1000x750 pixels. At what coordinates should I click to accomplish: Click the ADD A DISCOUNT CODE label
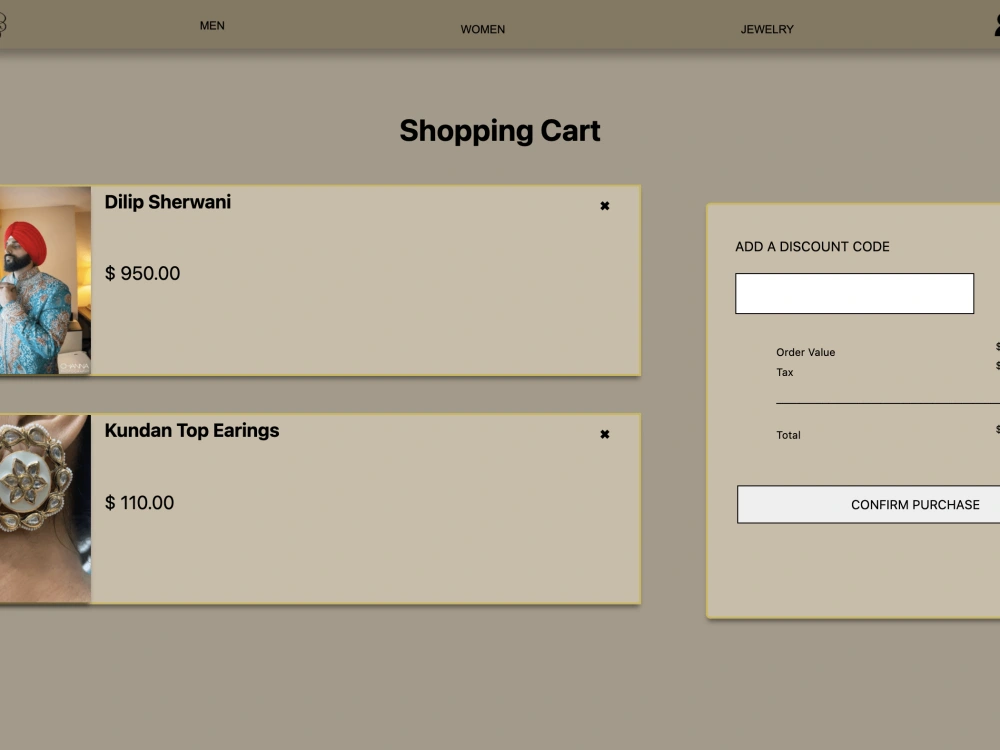[x=812, y=247]
